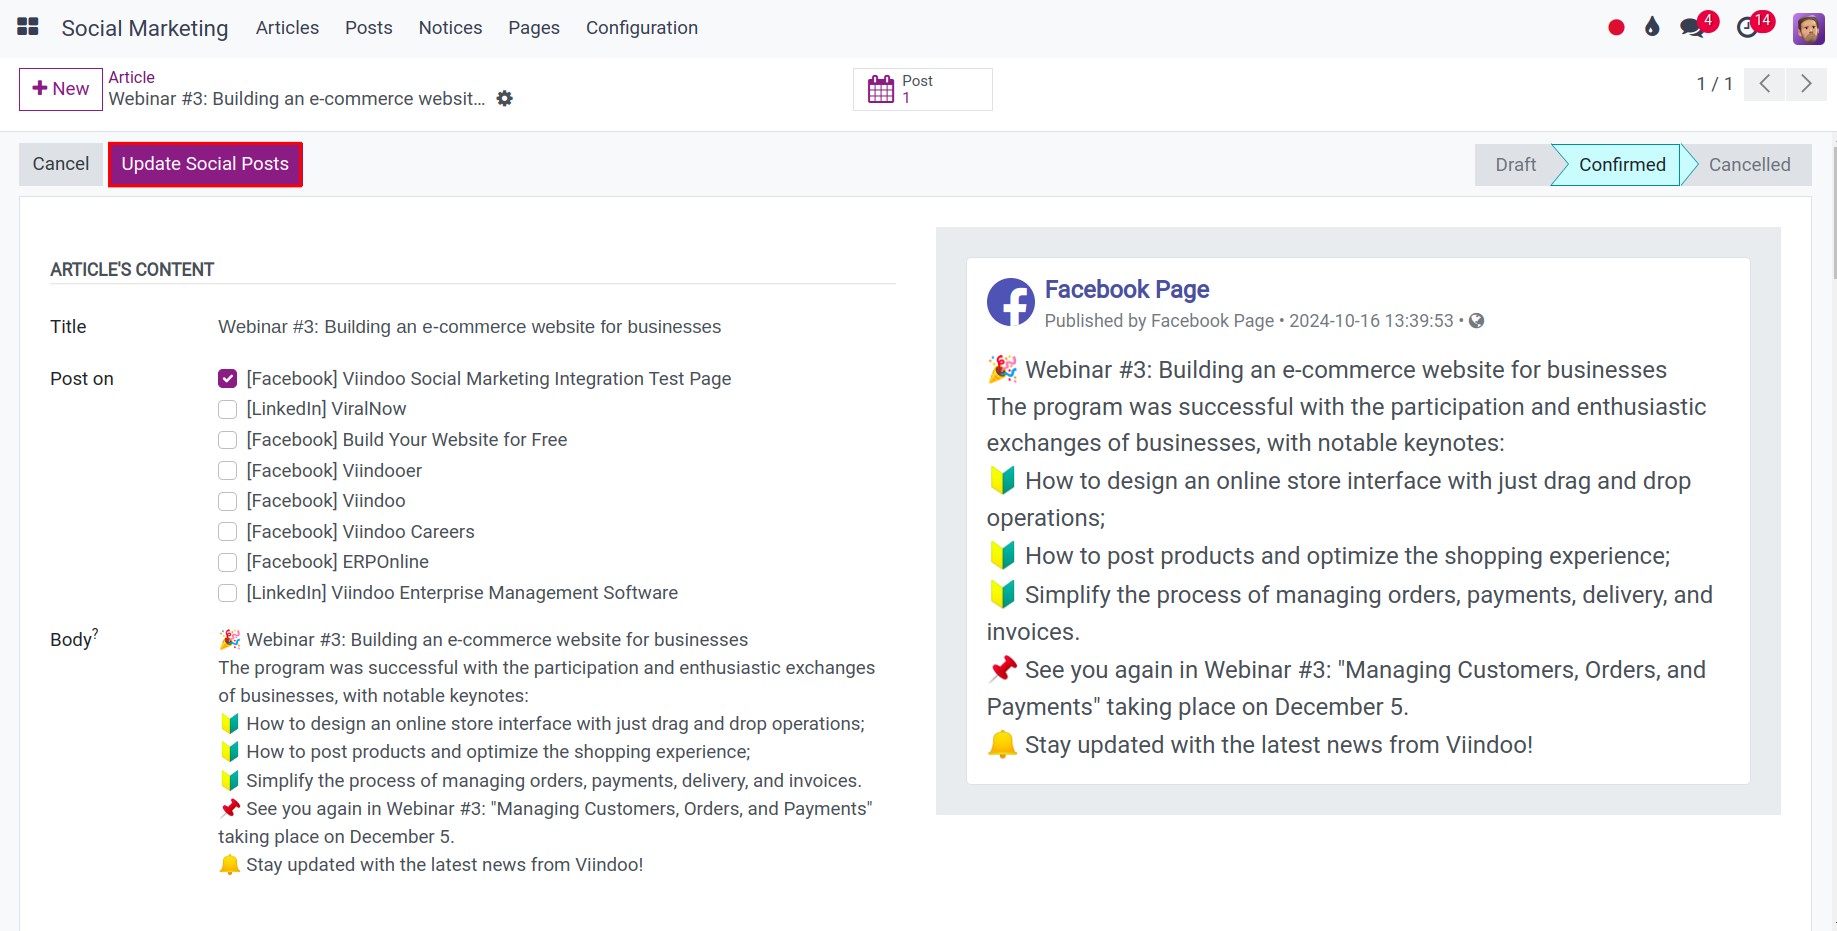Click the Update Social Posts button
Viewport: 1837px width, 931px height.
204,163
